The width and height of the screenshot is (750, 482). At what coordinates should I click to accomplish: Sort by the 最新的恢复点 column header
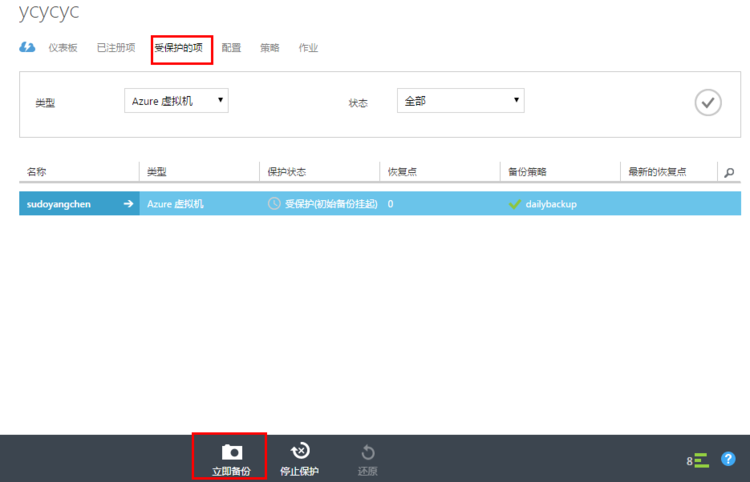tap(657, 172)
